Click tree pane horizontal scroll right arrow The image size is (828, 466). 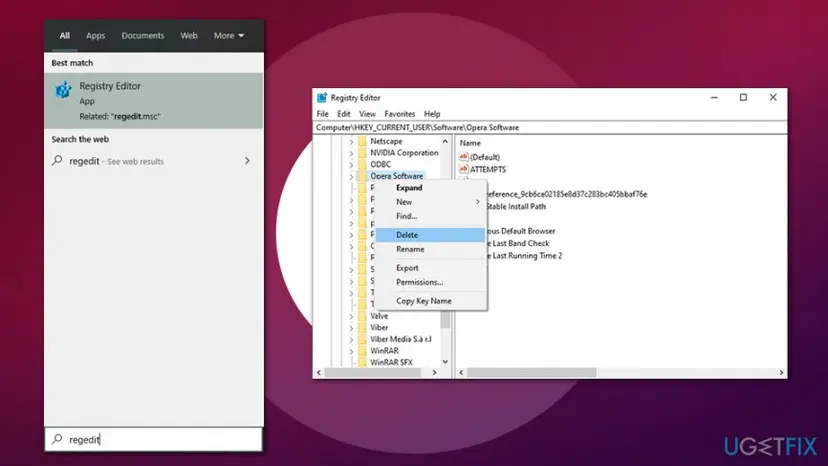click(x=434, y=372)
